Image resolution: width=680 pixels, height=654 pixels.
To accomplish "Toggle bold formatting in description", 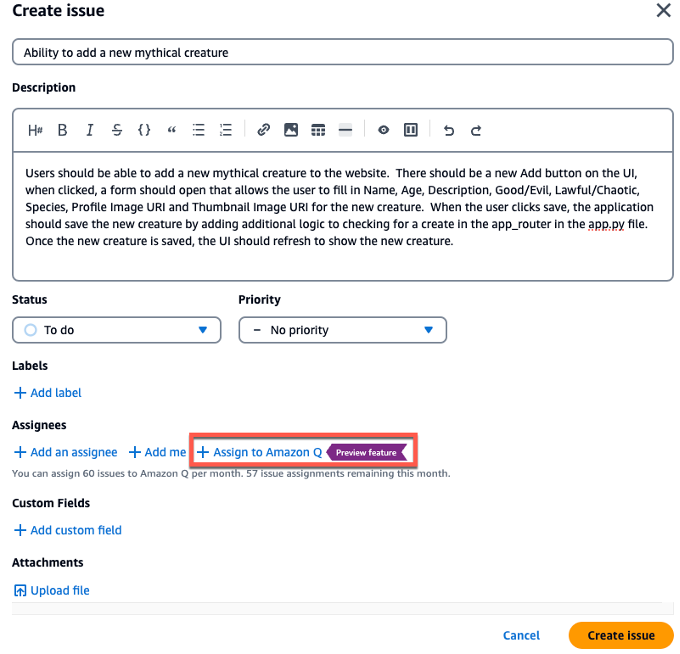I will (62, 130).
